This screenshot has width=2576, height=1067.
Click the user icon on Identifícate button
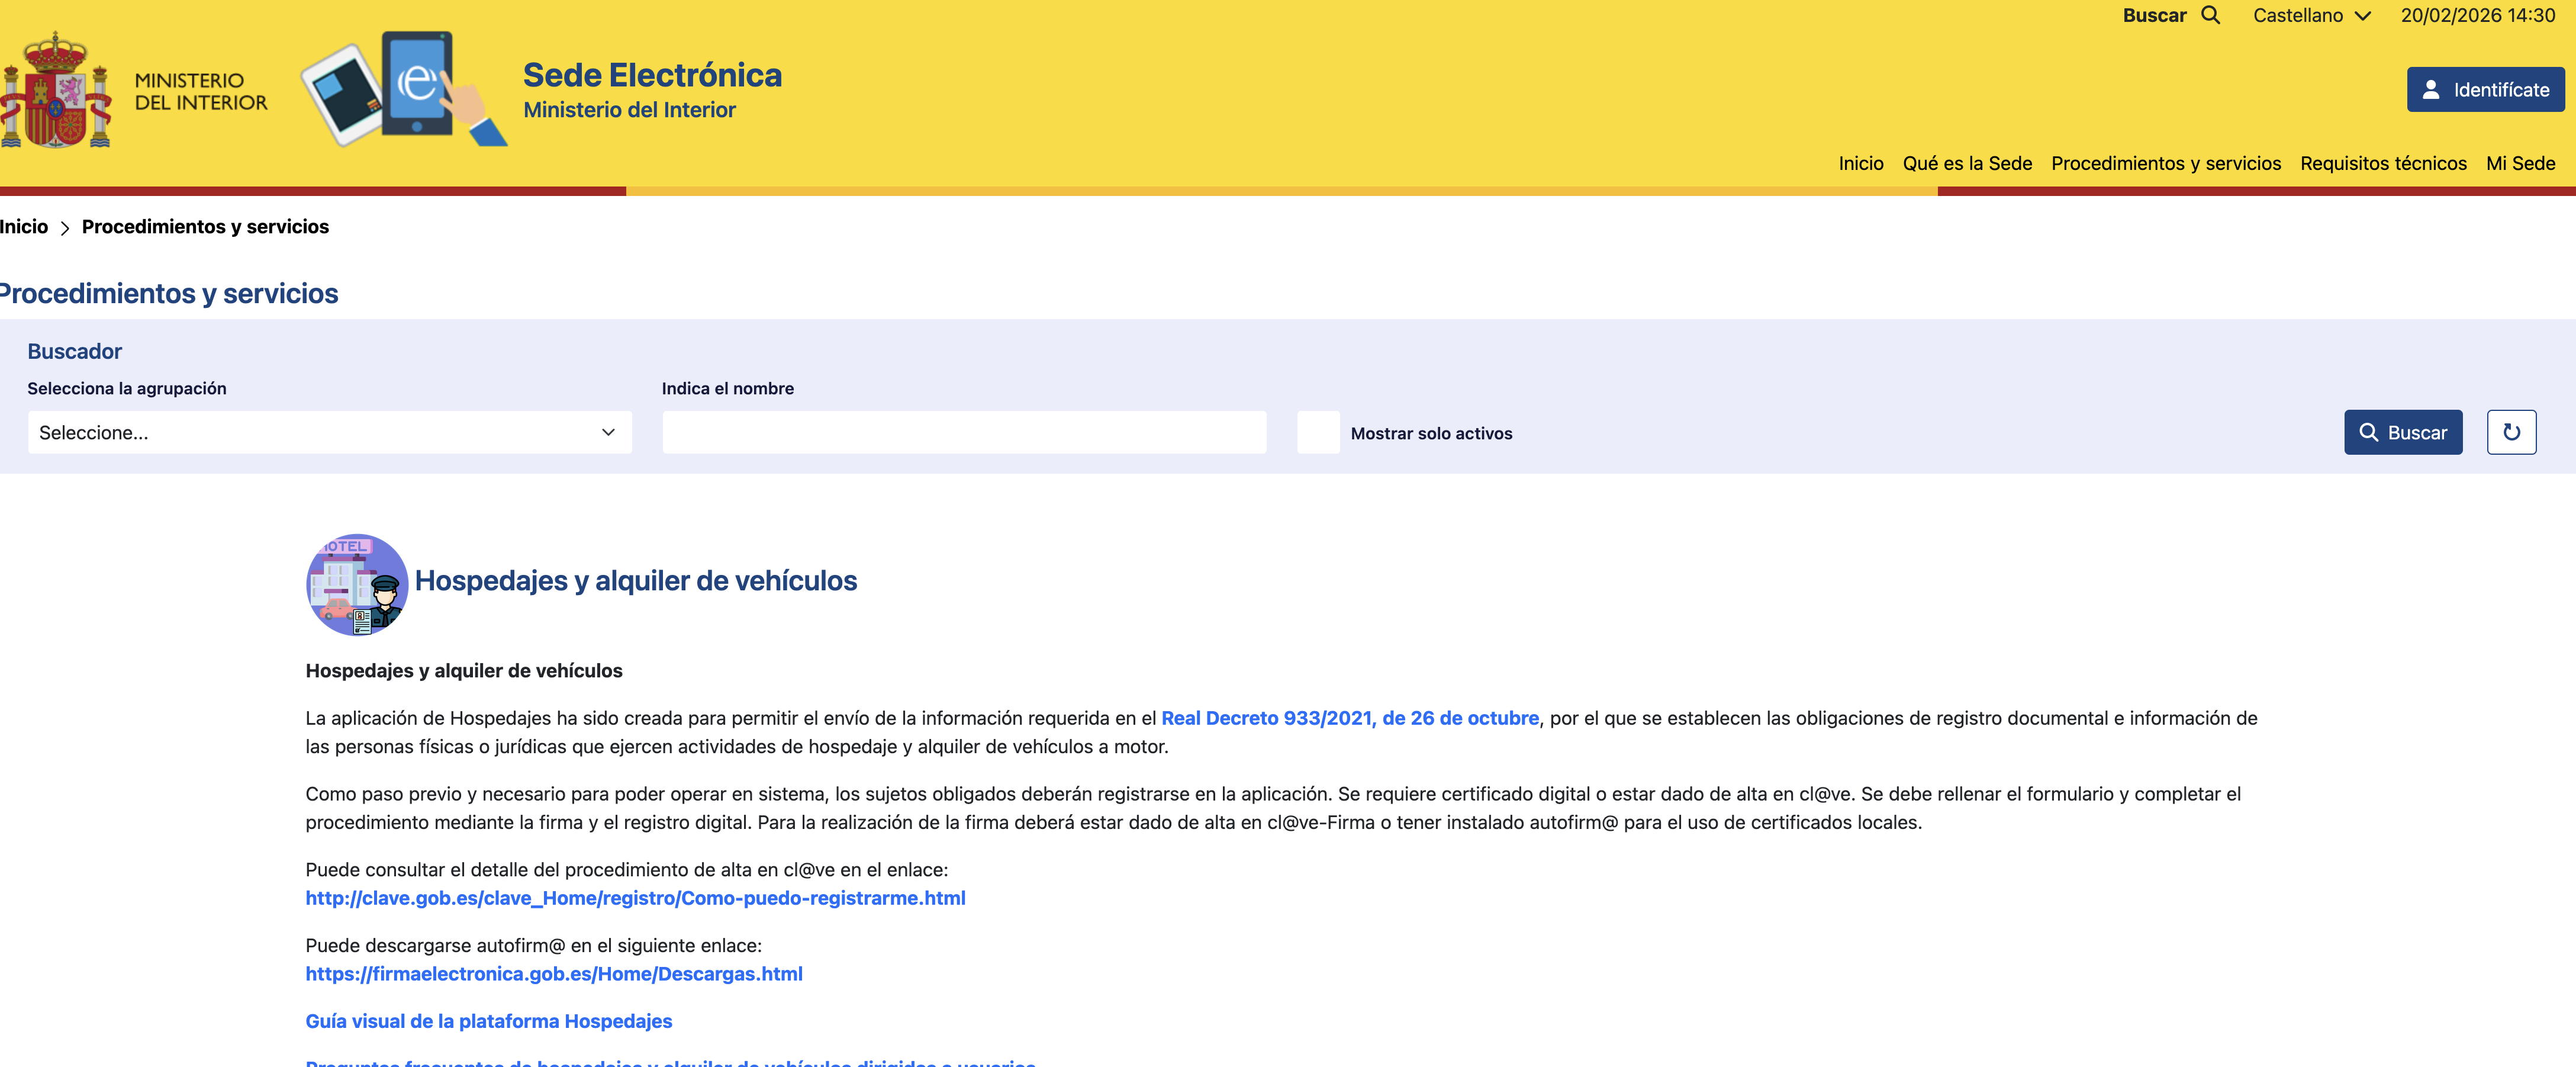(x=2431, y=90)
